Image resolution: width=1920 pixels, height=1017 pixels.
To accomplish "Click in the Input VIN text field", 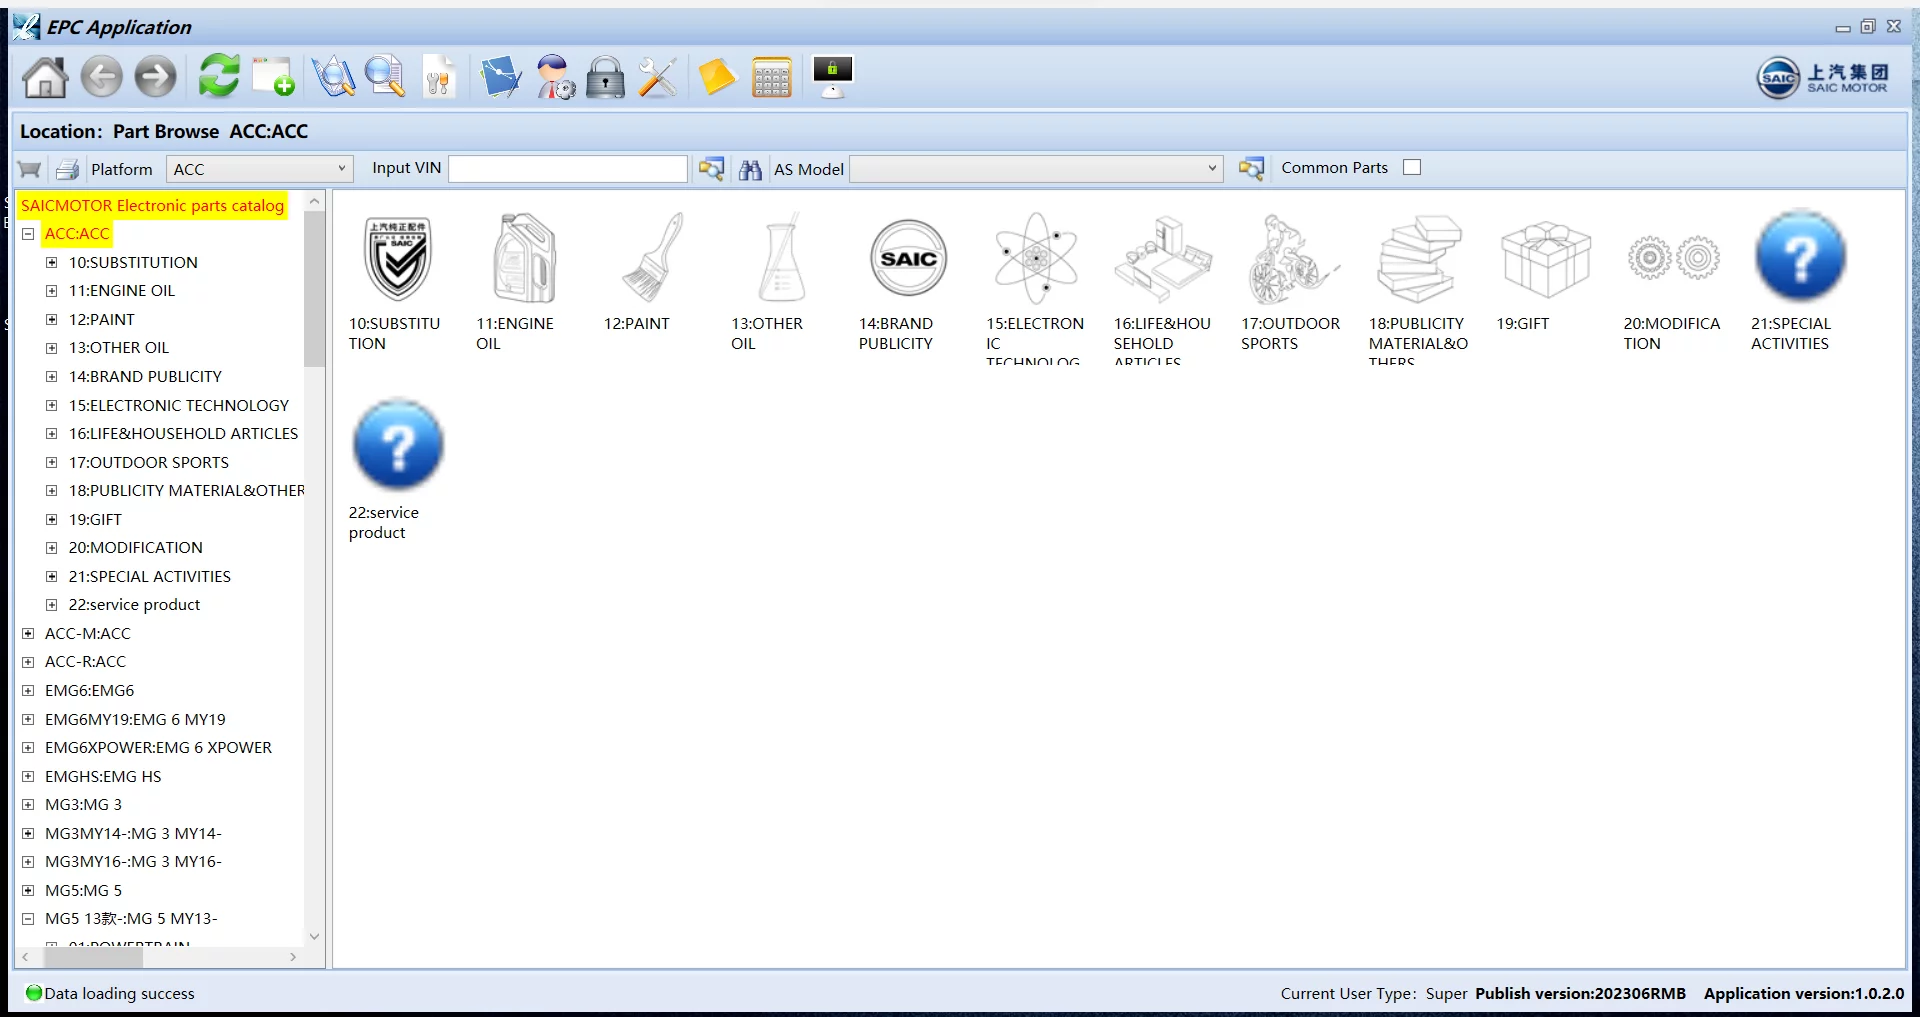I will [567, 169].
